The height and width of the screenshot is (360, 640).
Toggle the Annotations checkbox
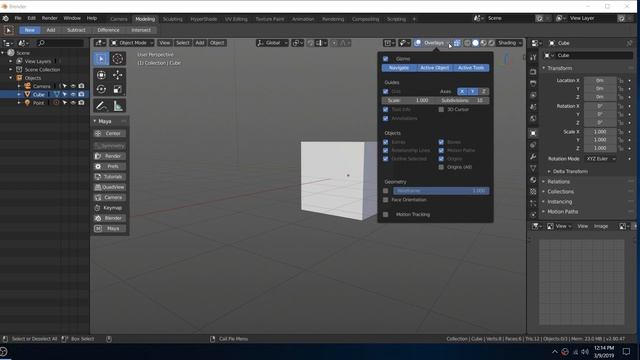(x=386, y=118)
